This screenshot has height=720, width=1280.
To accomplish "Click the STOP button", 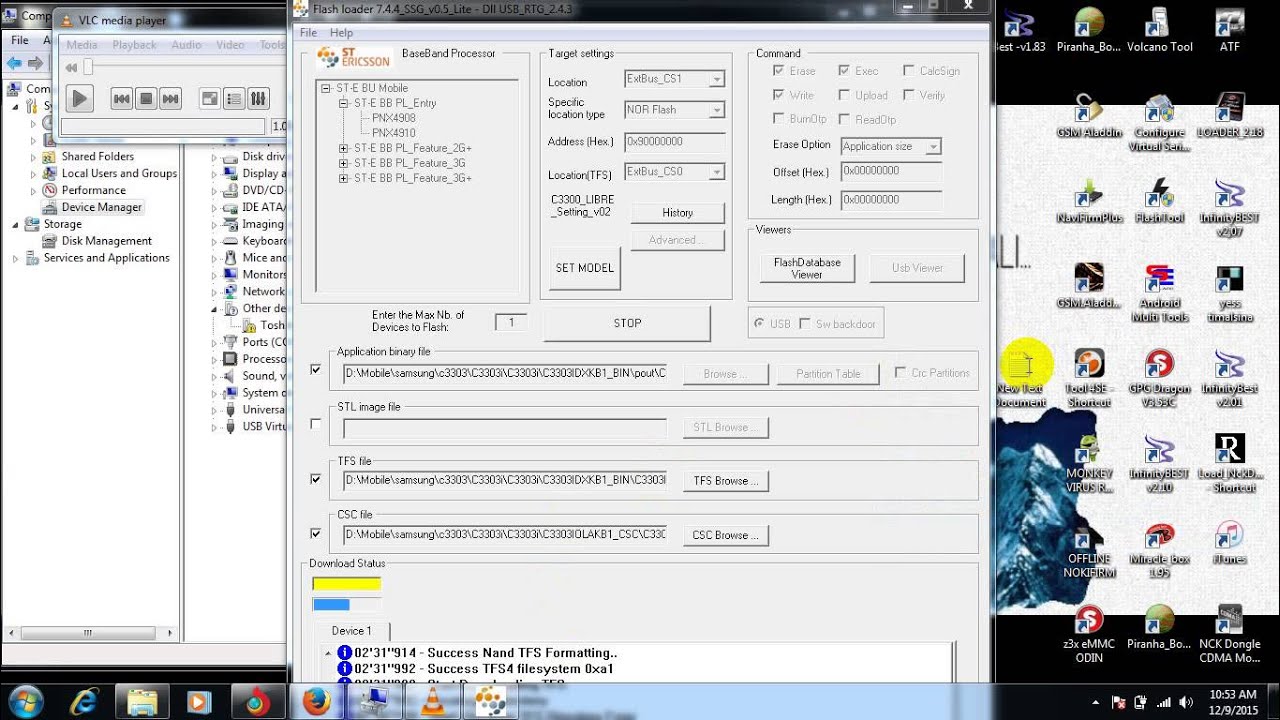I will pos(627,323).
